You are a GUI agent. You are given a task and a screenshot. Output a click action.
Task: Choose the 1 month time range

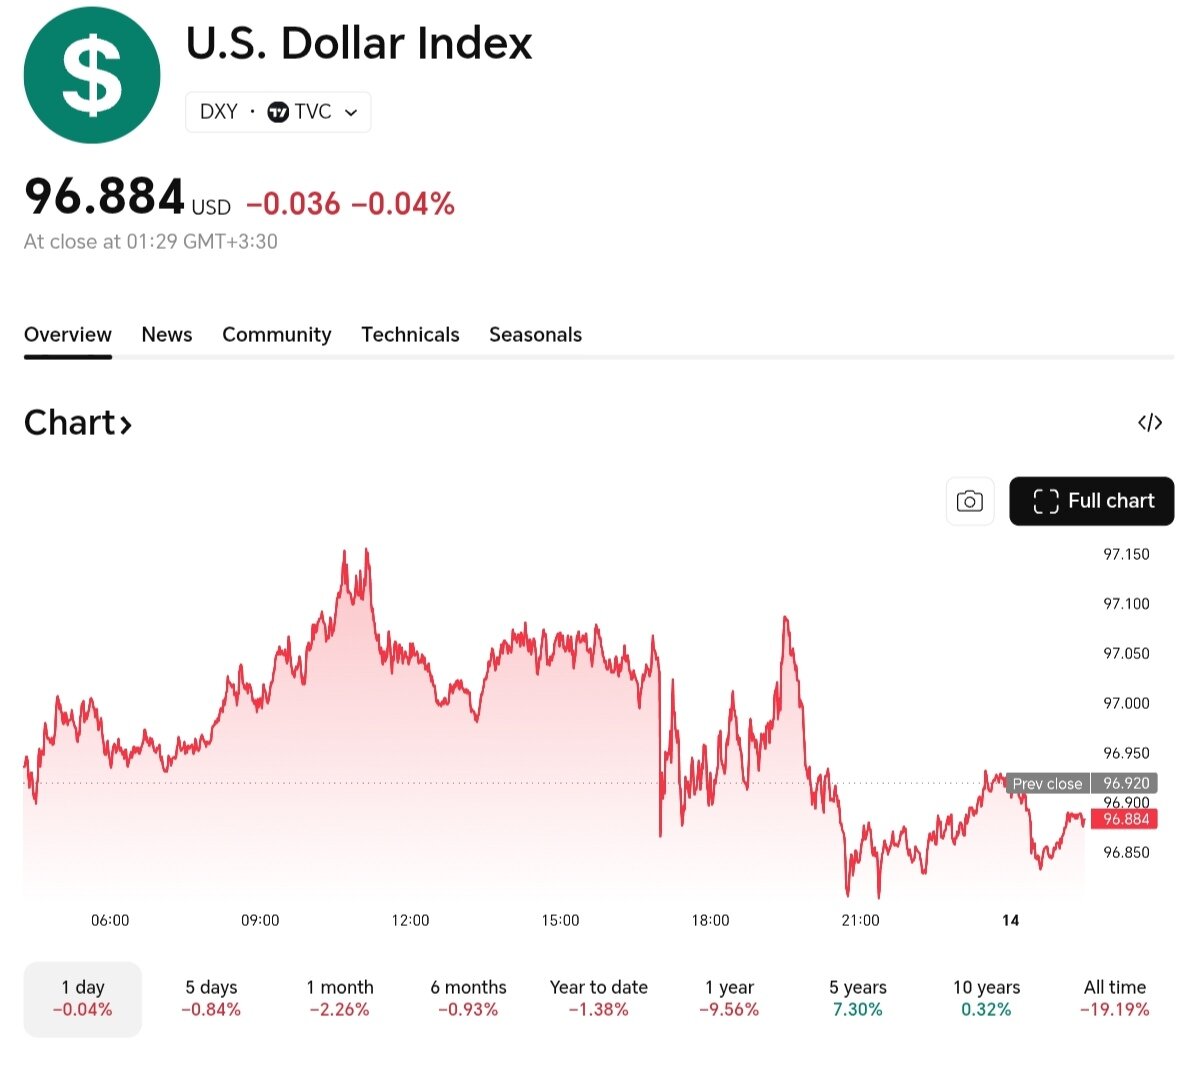[340, 998]
